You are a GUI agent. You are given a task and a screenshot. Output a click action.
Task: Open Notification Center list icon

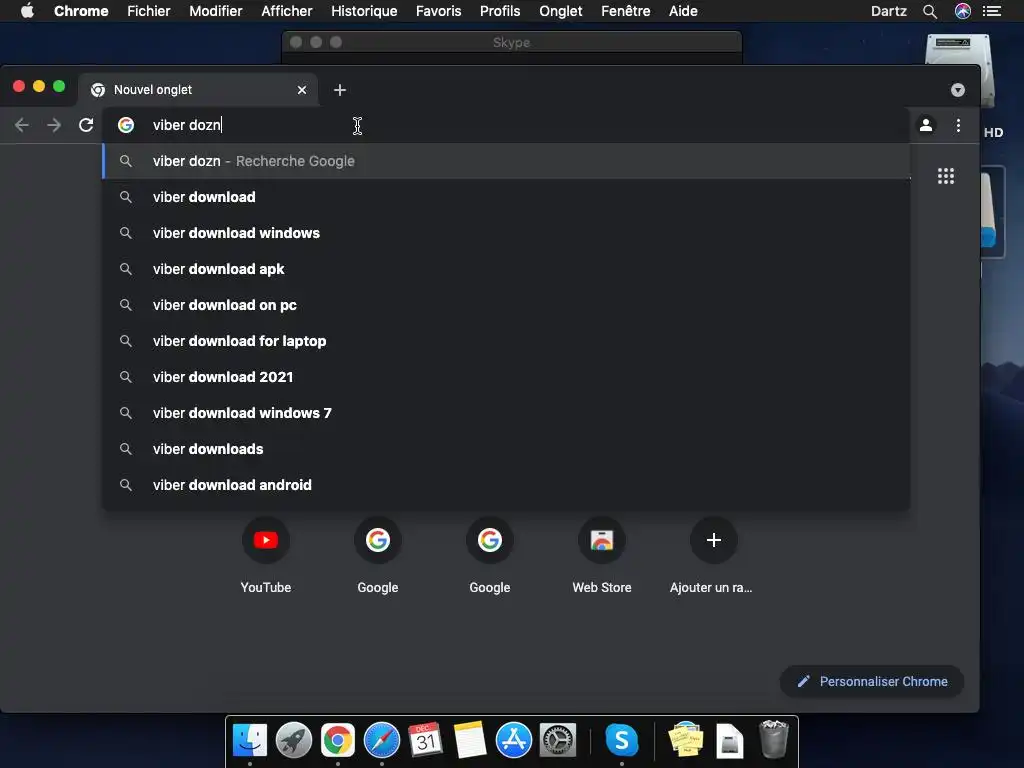click(992, 11)
